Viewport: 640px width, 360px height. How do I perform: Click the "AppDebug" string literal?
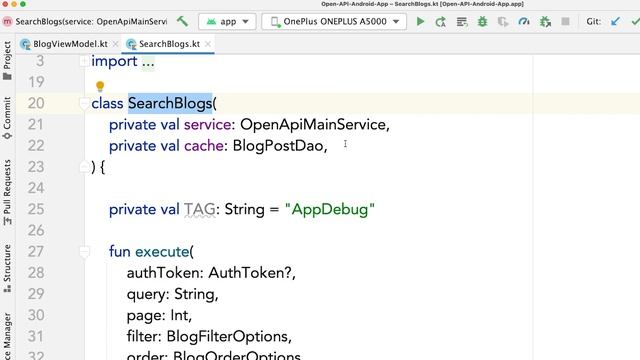[330, 210]
